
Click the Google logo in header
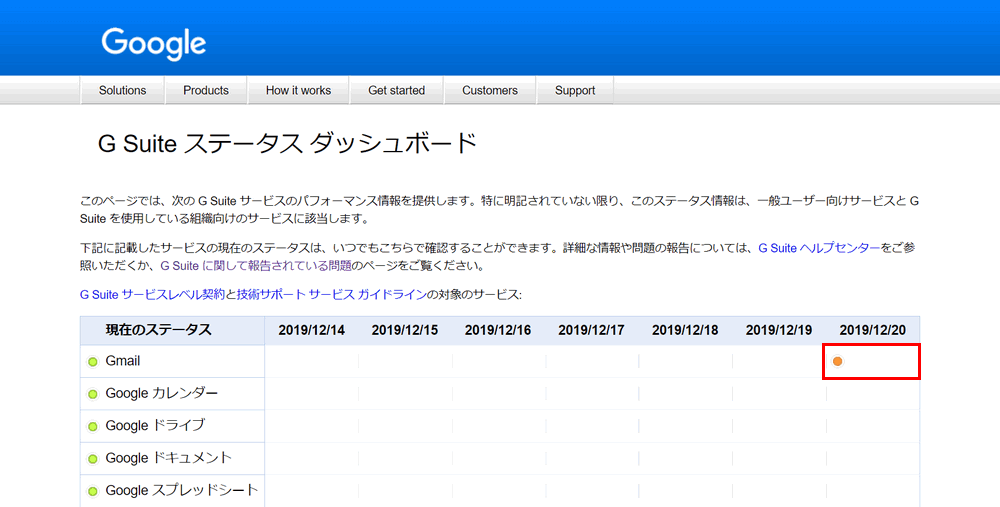[x=153, y=43]
